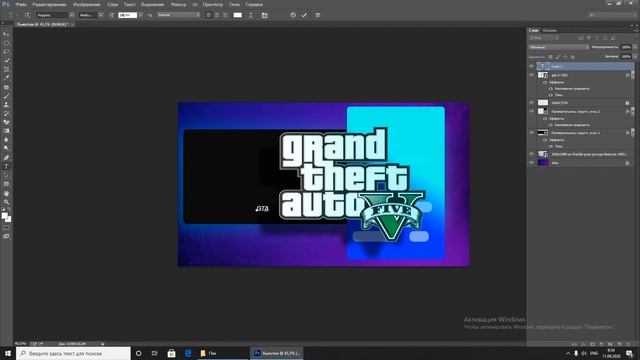Open the Фильтр menu

[x=178, y=4]
